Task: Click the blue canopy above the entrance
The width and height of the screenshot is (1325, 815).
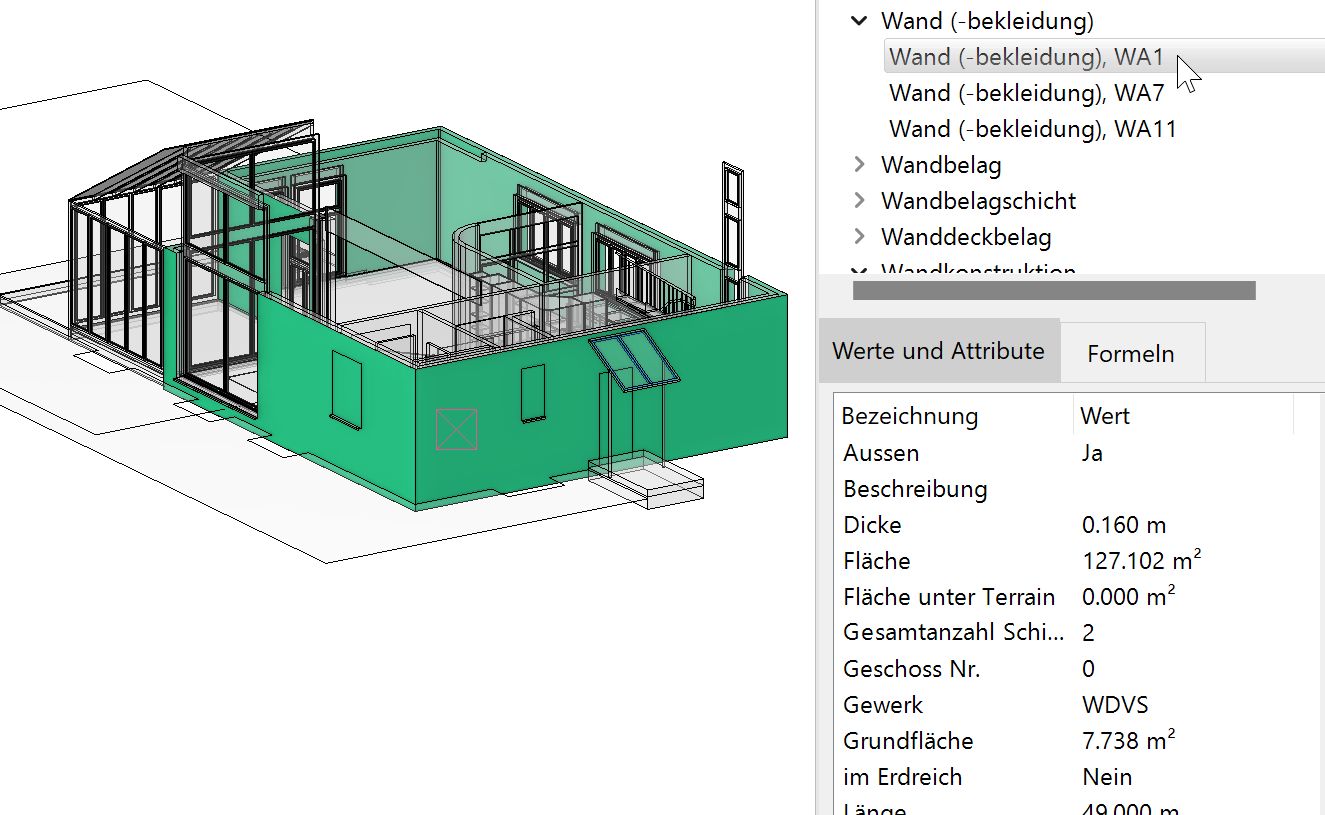Action: (x=634, y=361)
